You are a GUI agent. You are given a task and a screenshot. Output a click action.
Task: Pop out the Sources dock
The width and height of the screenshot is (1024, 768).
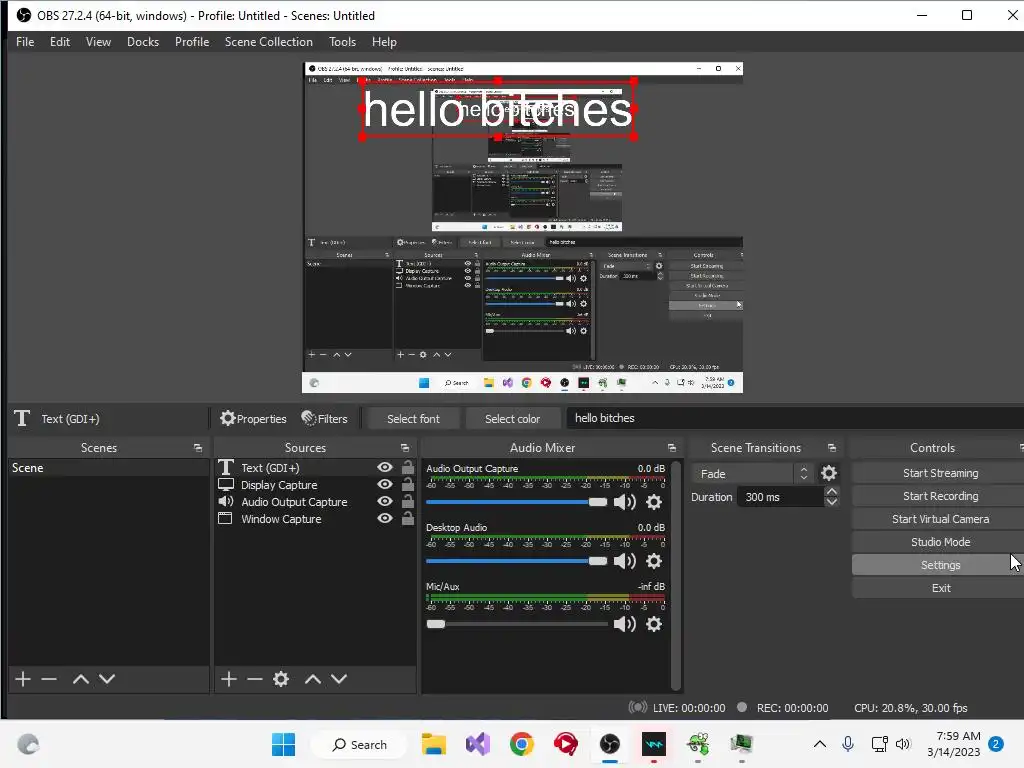(405, 448)
